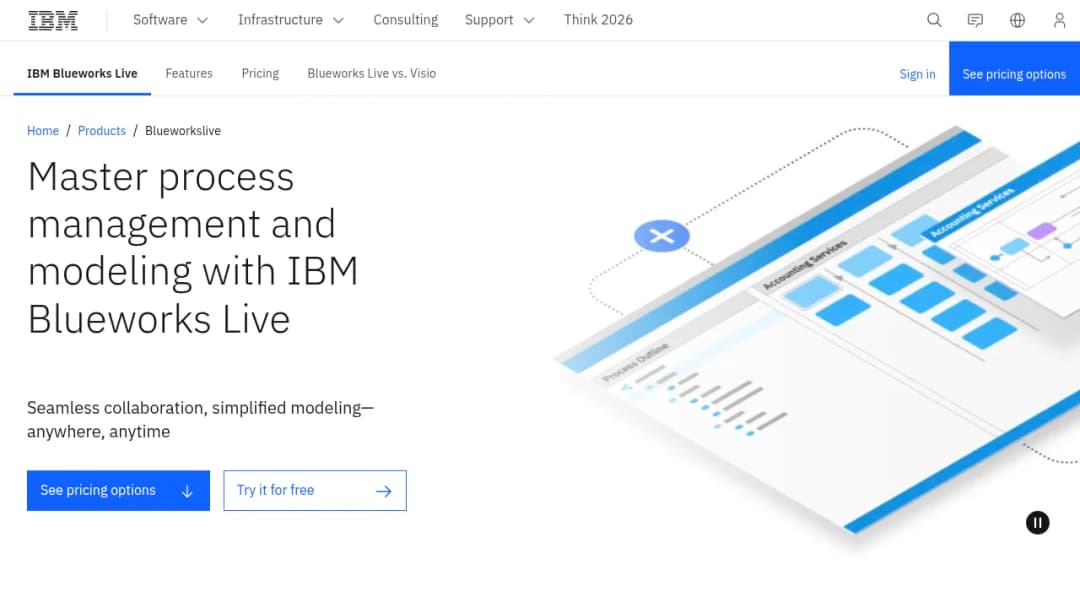Open the chat contact icon
Viewport: 1080px width, 608px height.
[x=975, y=20]
